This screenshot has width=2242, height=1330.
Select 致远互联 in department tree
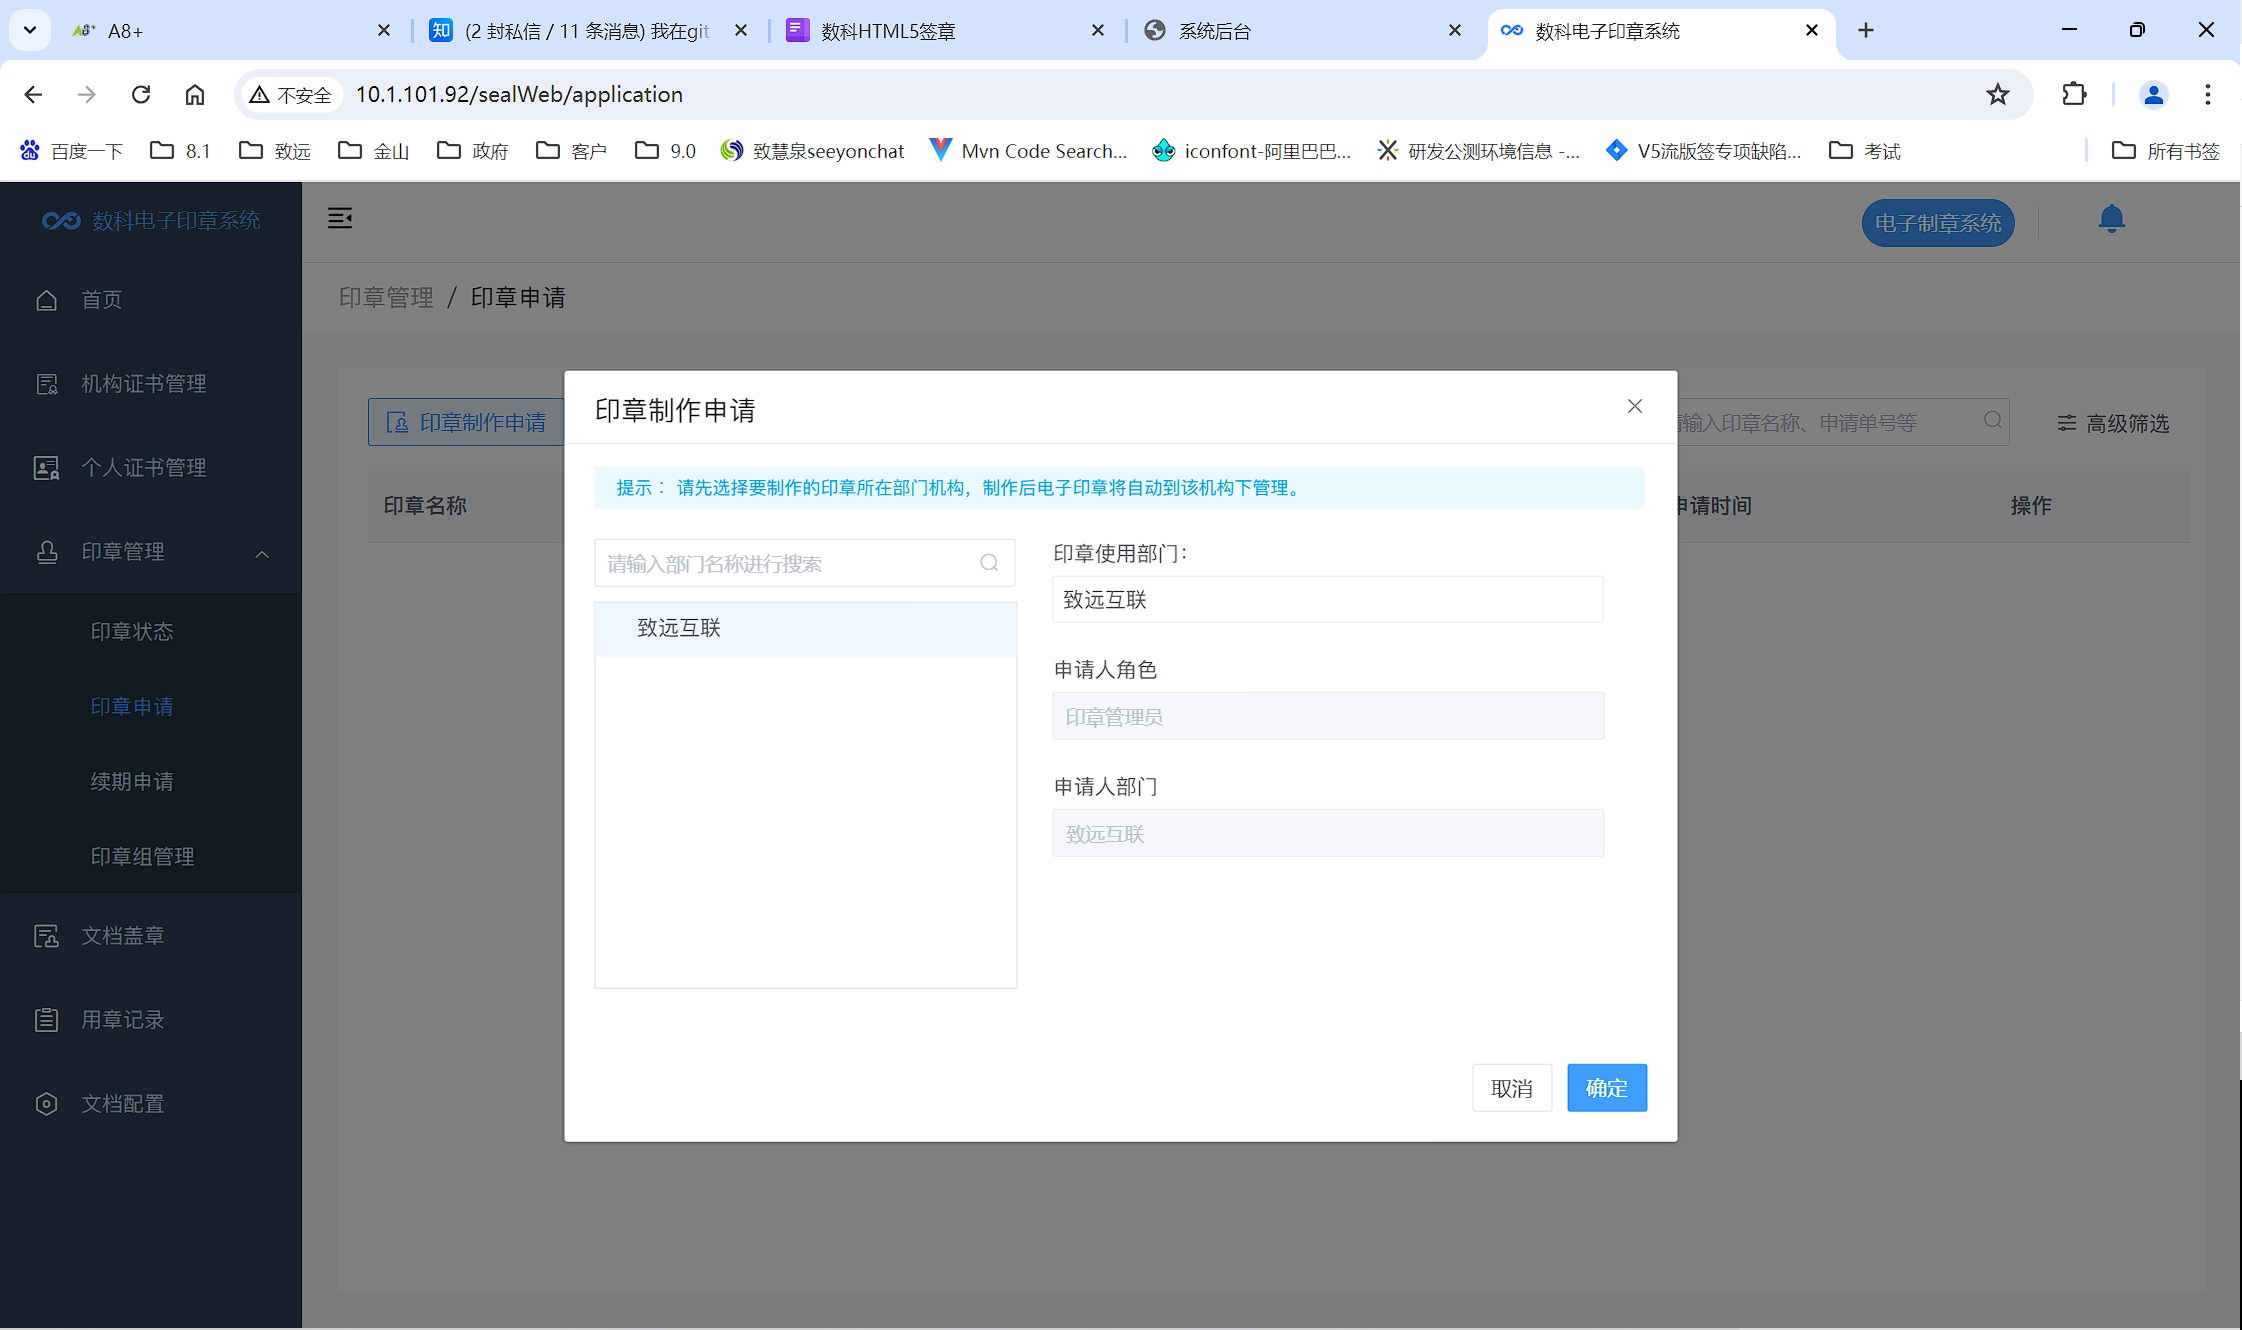pos(680,628)
